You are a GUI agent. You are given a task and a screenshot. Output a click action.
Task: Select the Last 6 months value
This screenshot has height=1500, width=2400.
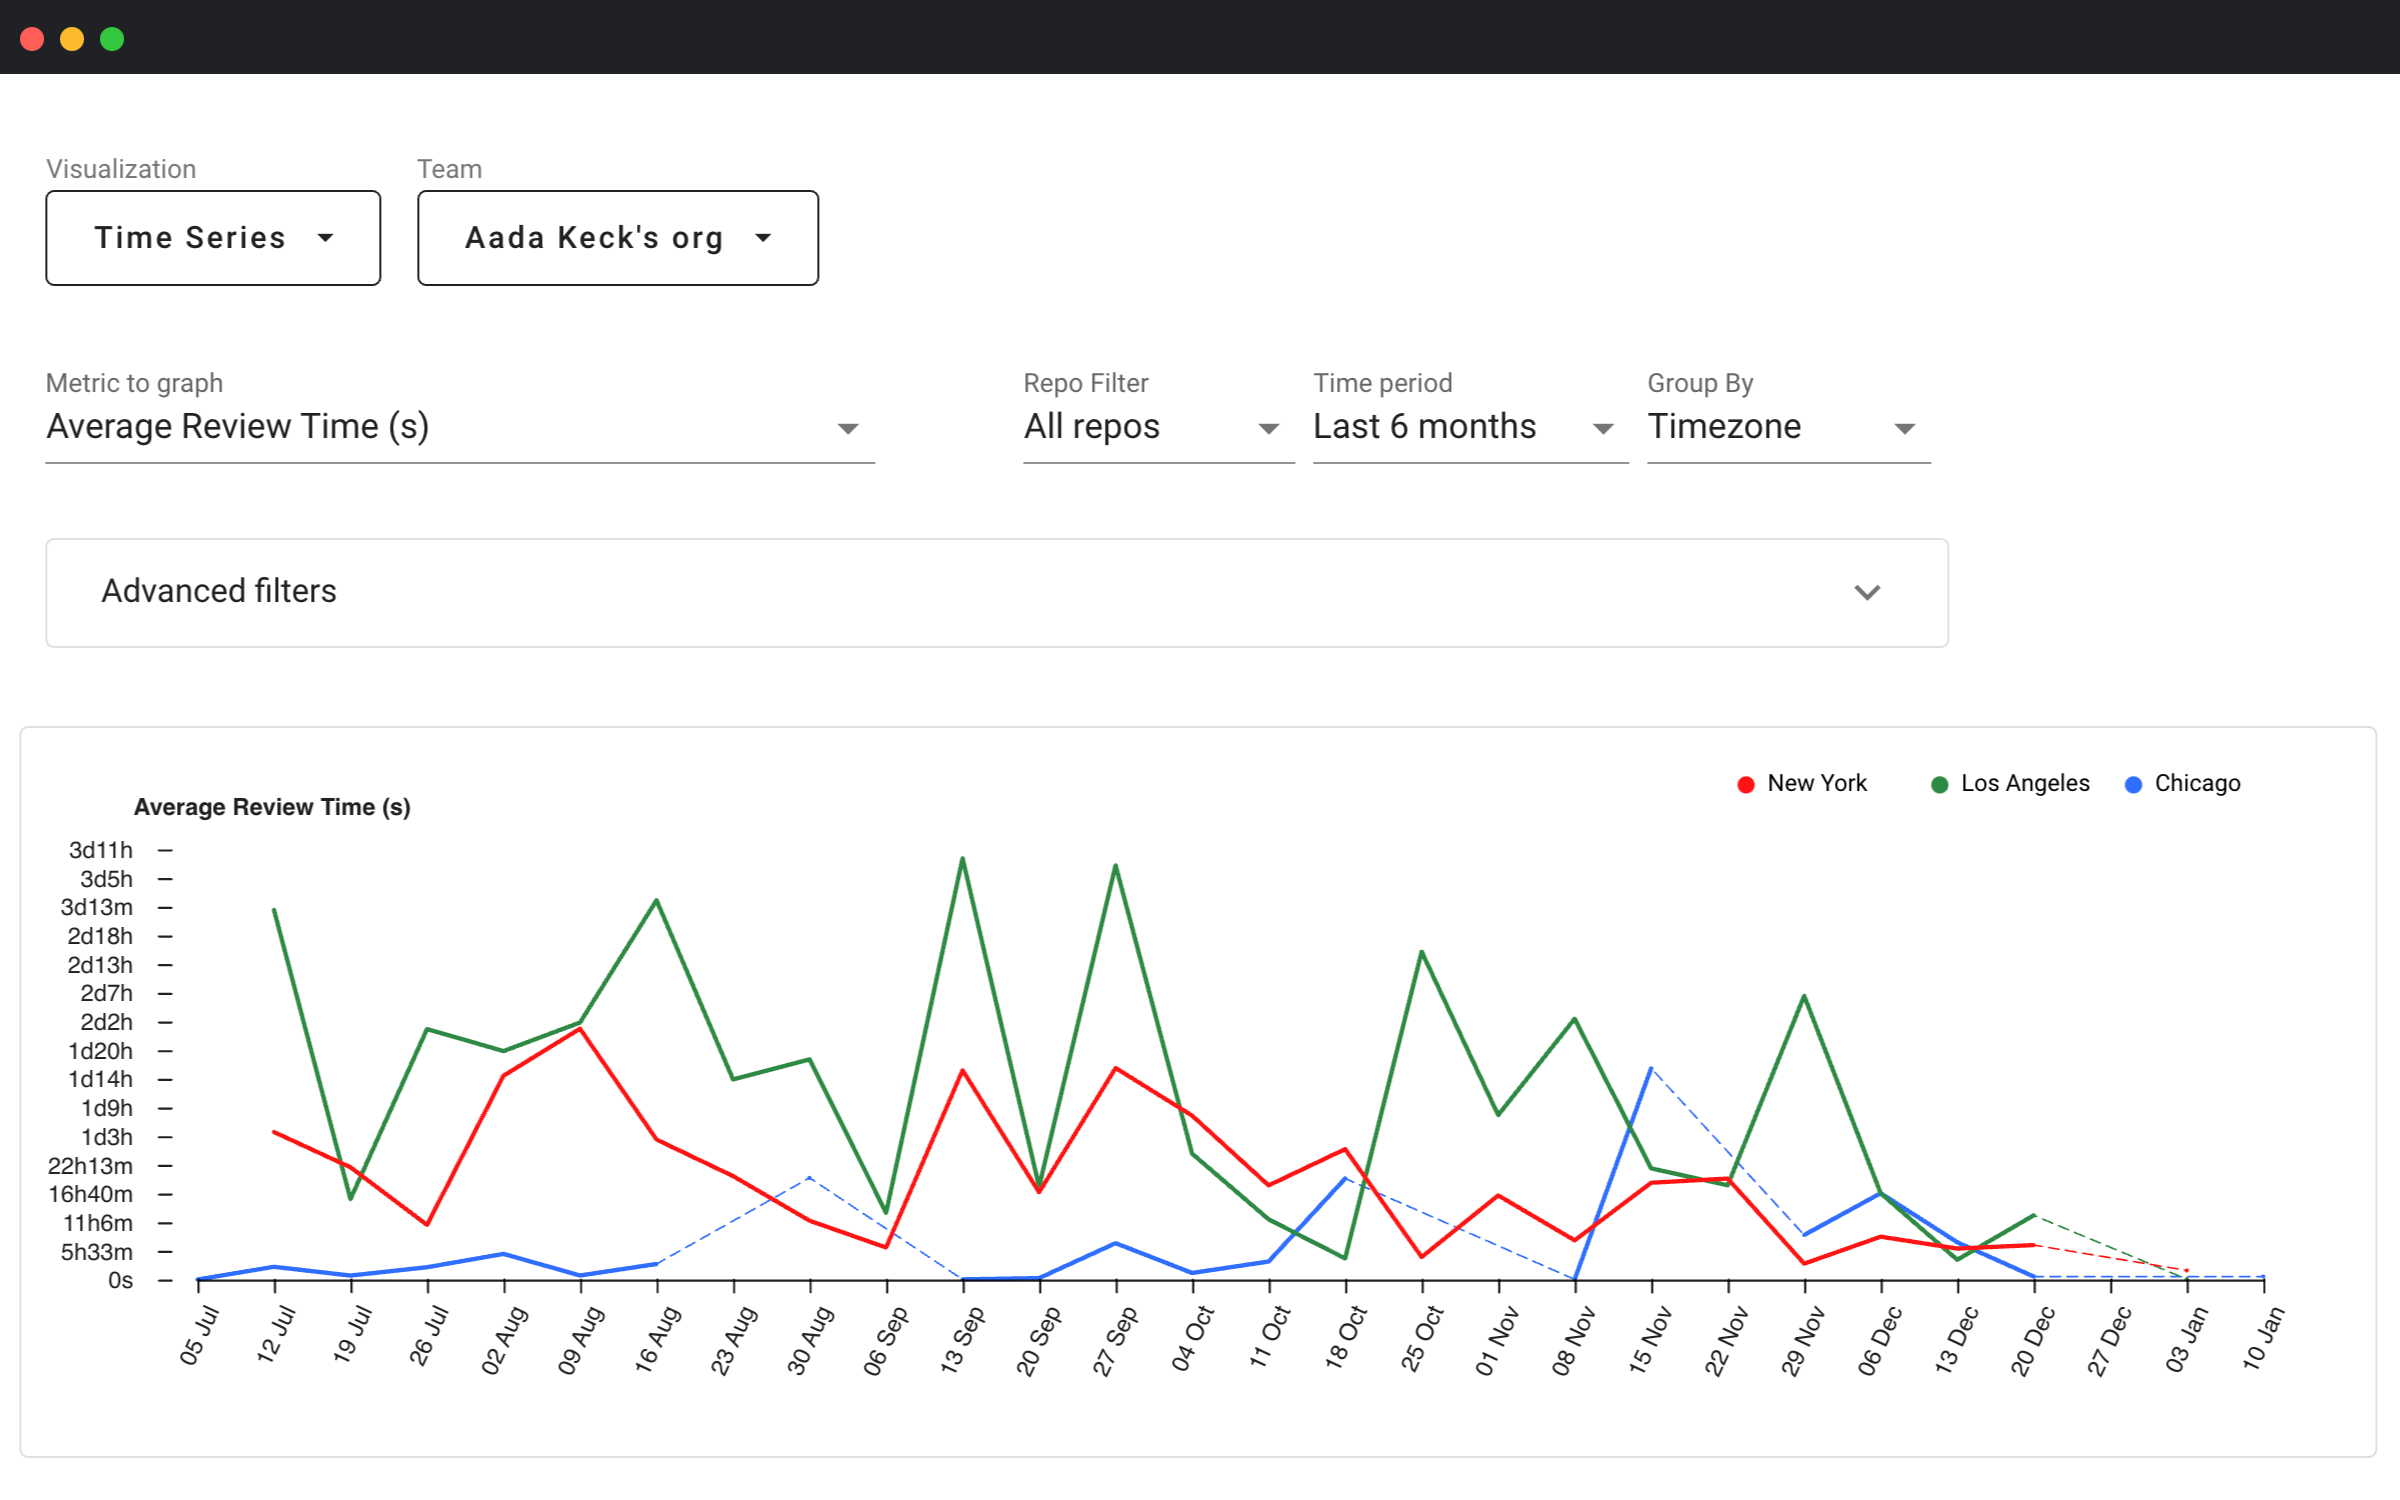point(1424,427)
